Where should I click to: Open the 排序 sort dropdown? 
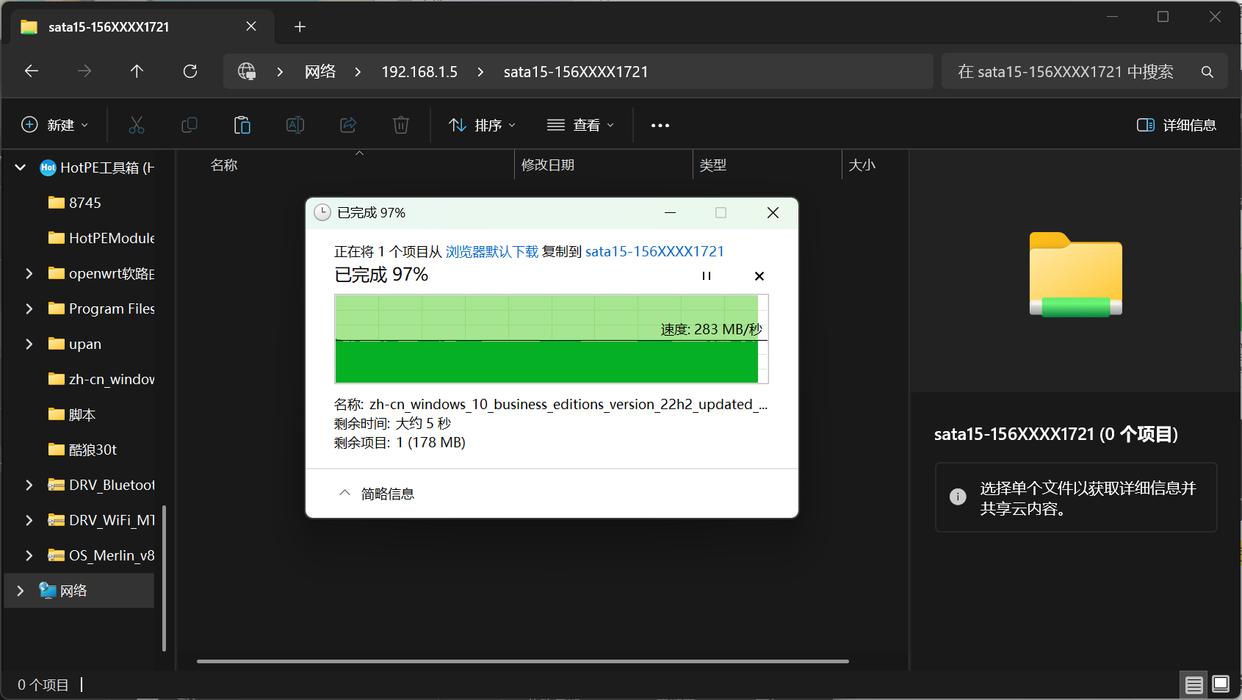482,125
